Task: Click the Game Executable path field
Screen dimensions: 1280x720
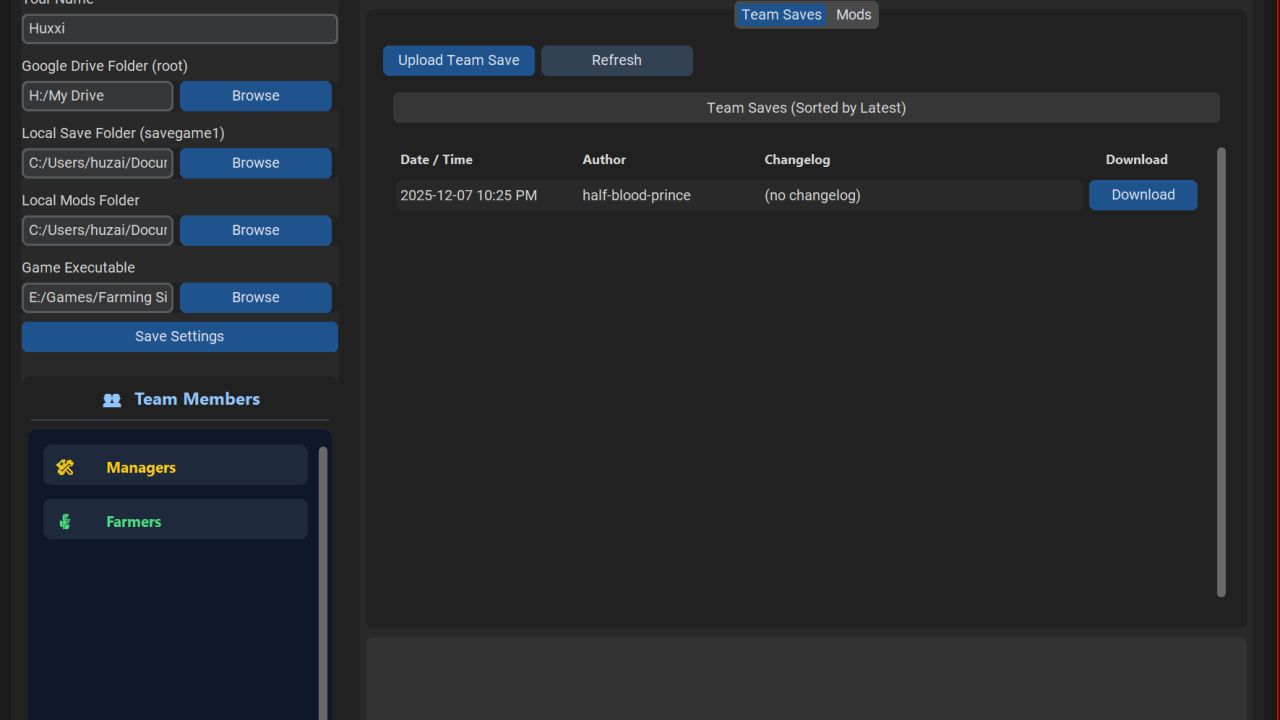Action: (97, 297)
